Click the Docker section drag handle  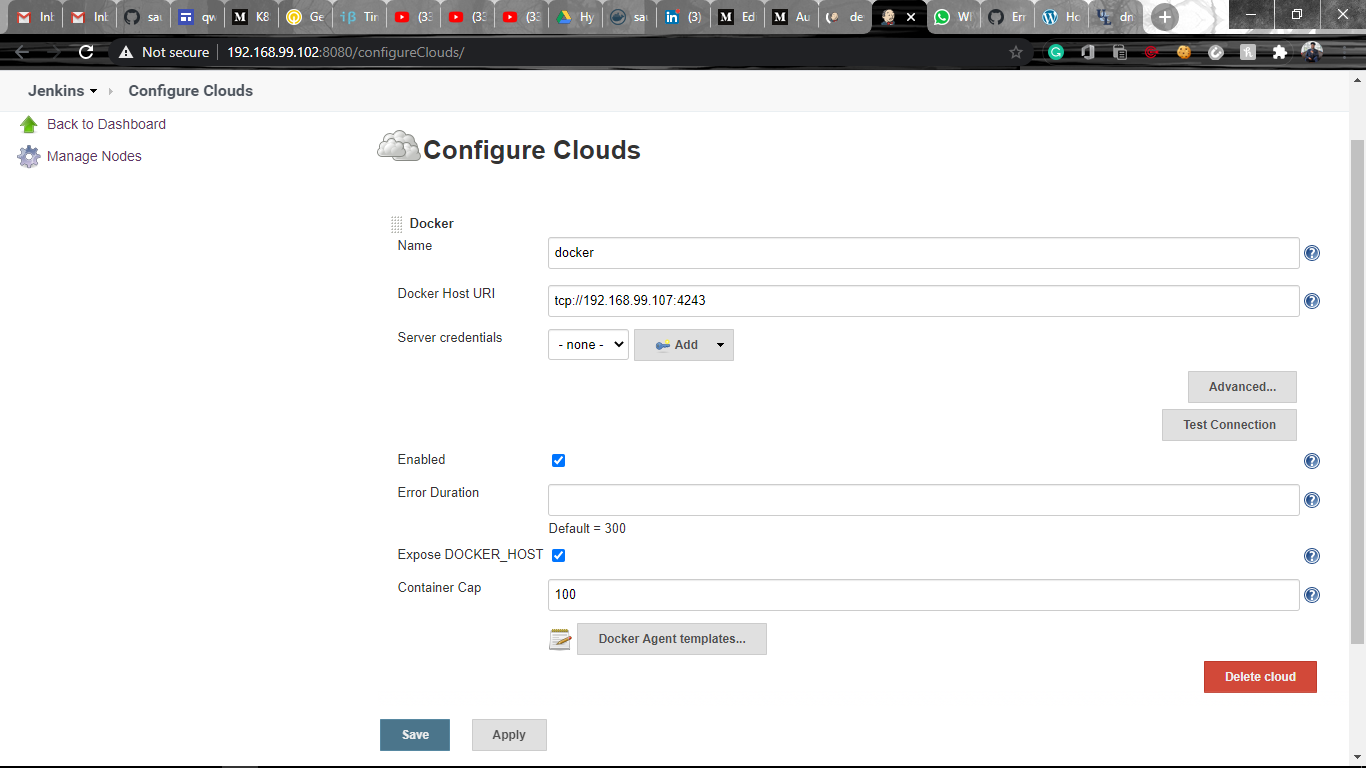coord(397,225)
